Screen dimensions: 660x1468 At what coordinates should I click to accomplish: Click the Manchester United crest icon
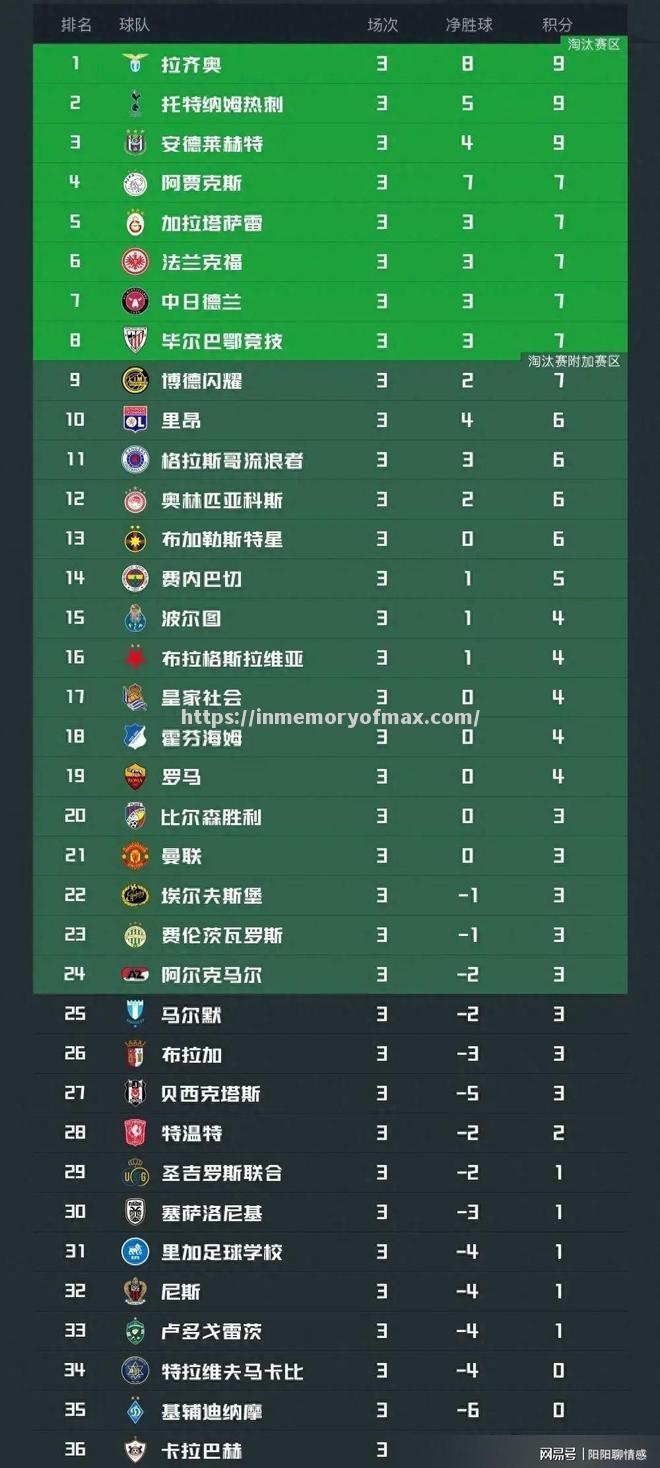[x=134, y=856]
